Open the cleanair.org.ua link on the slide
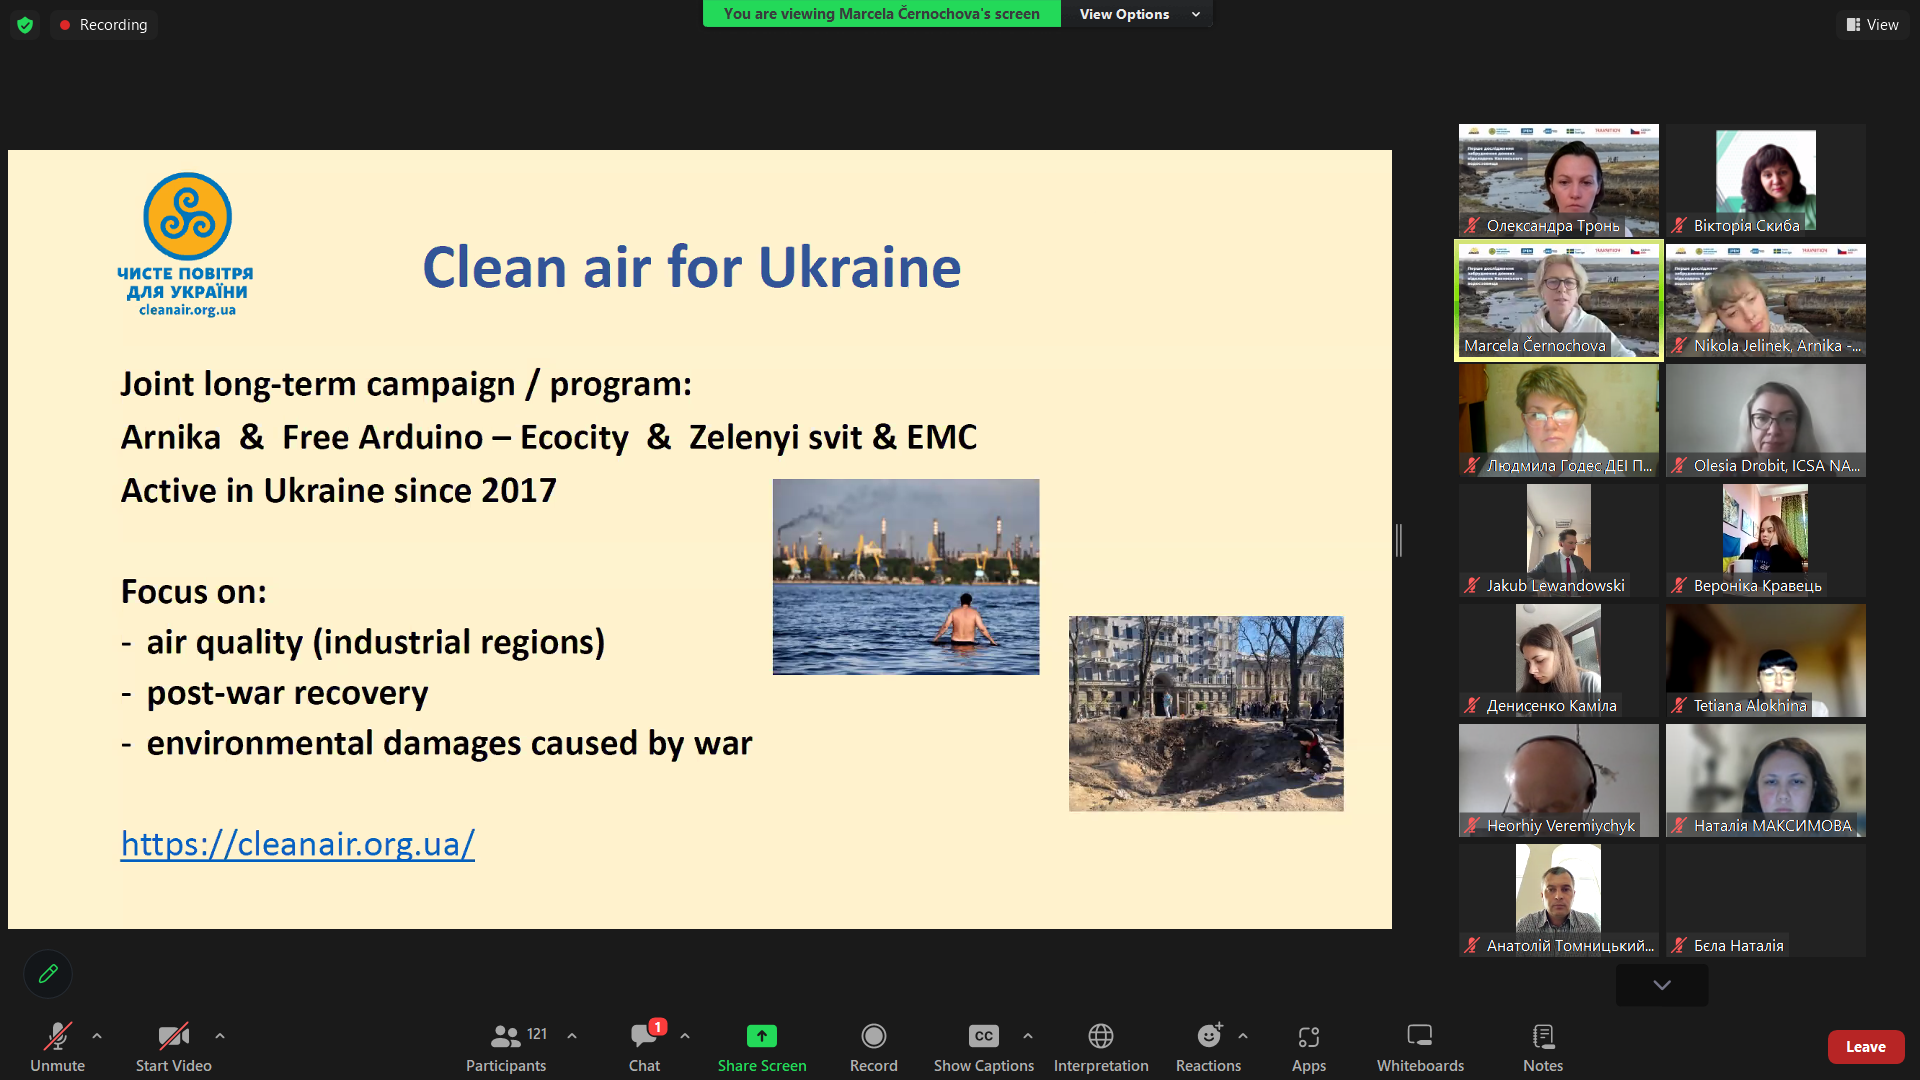The height and width of the screenshot is (1080, 1920). pos(297,844)
